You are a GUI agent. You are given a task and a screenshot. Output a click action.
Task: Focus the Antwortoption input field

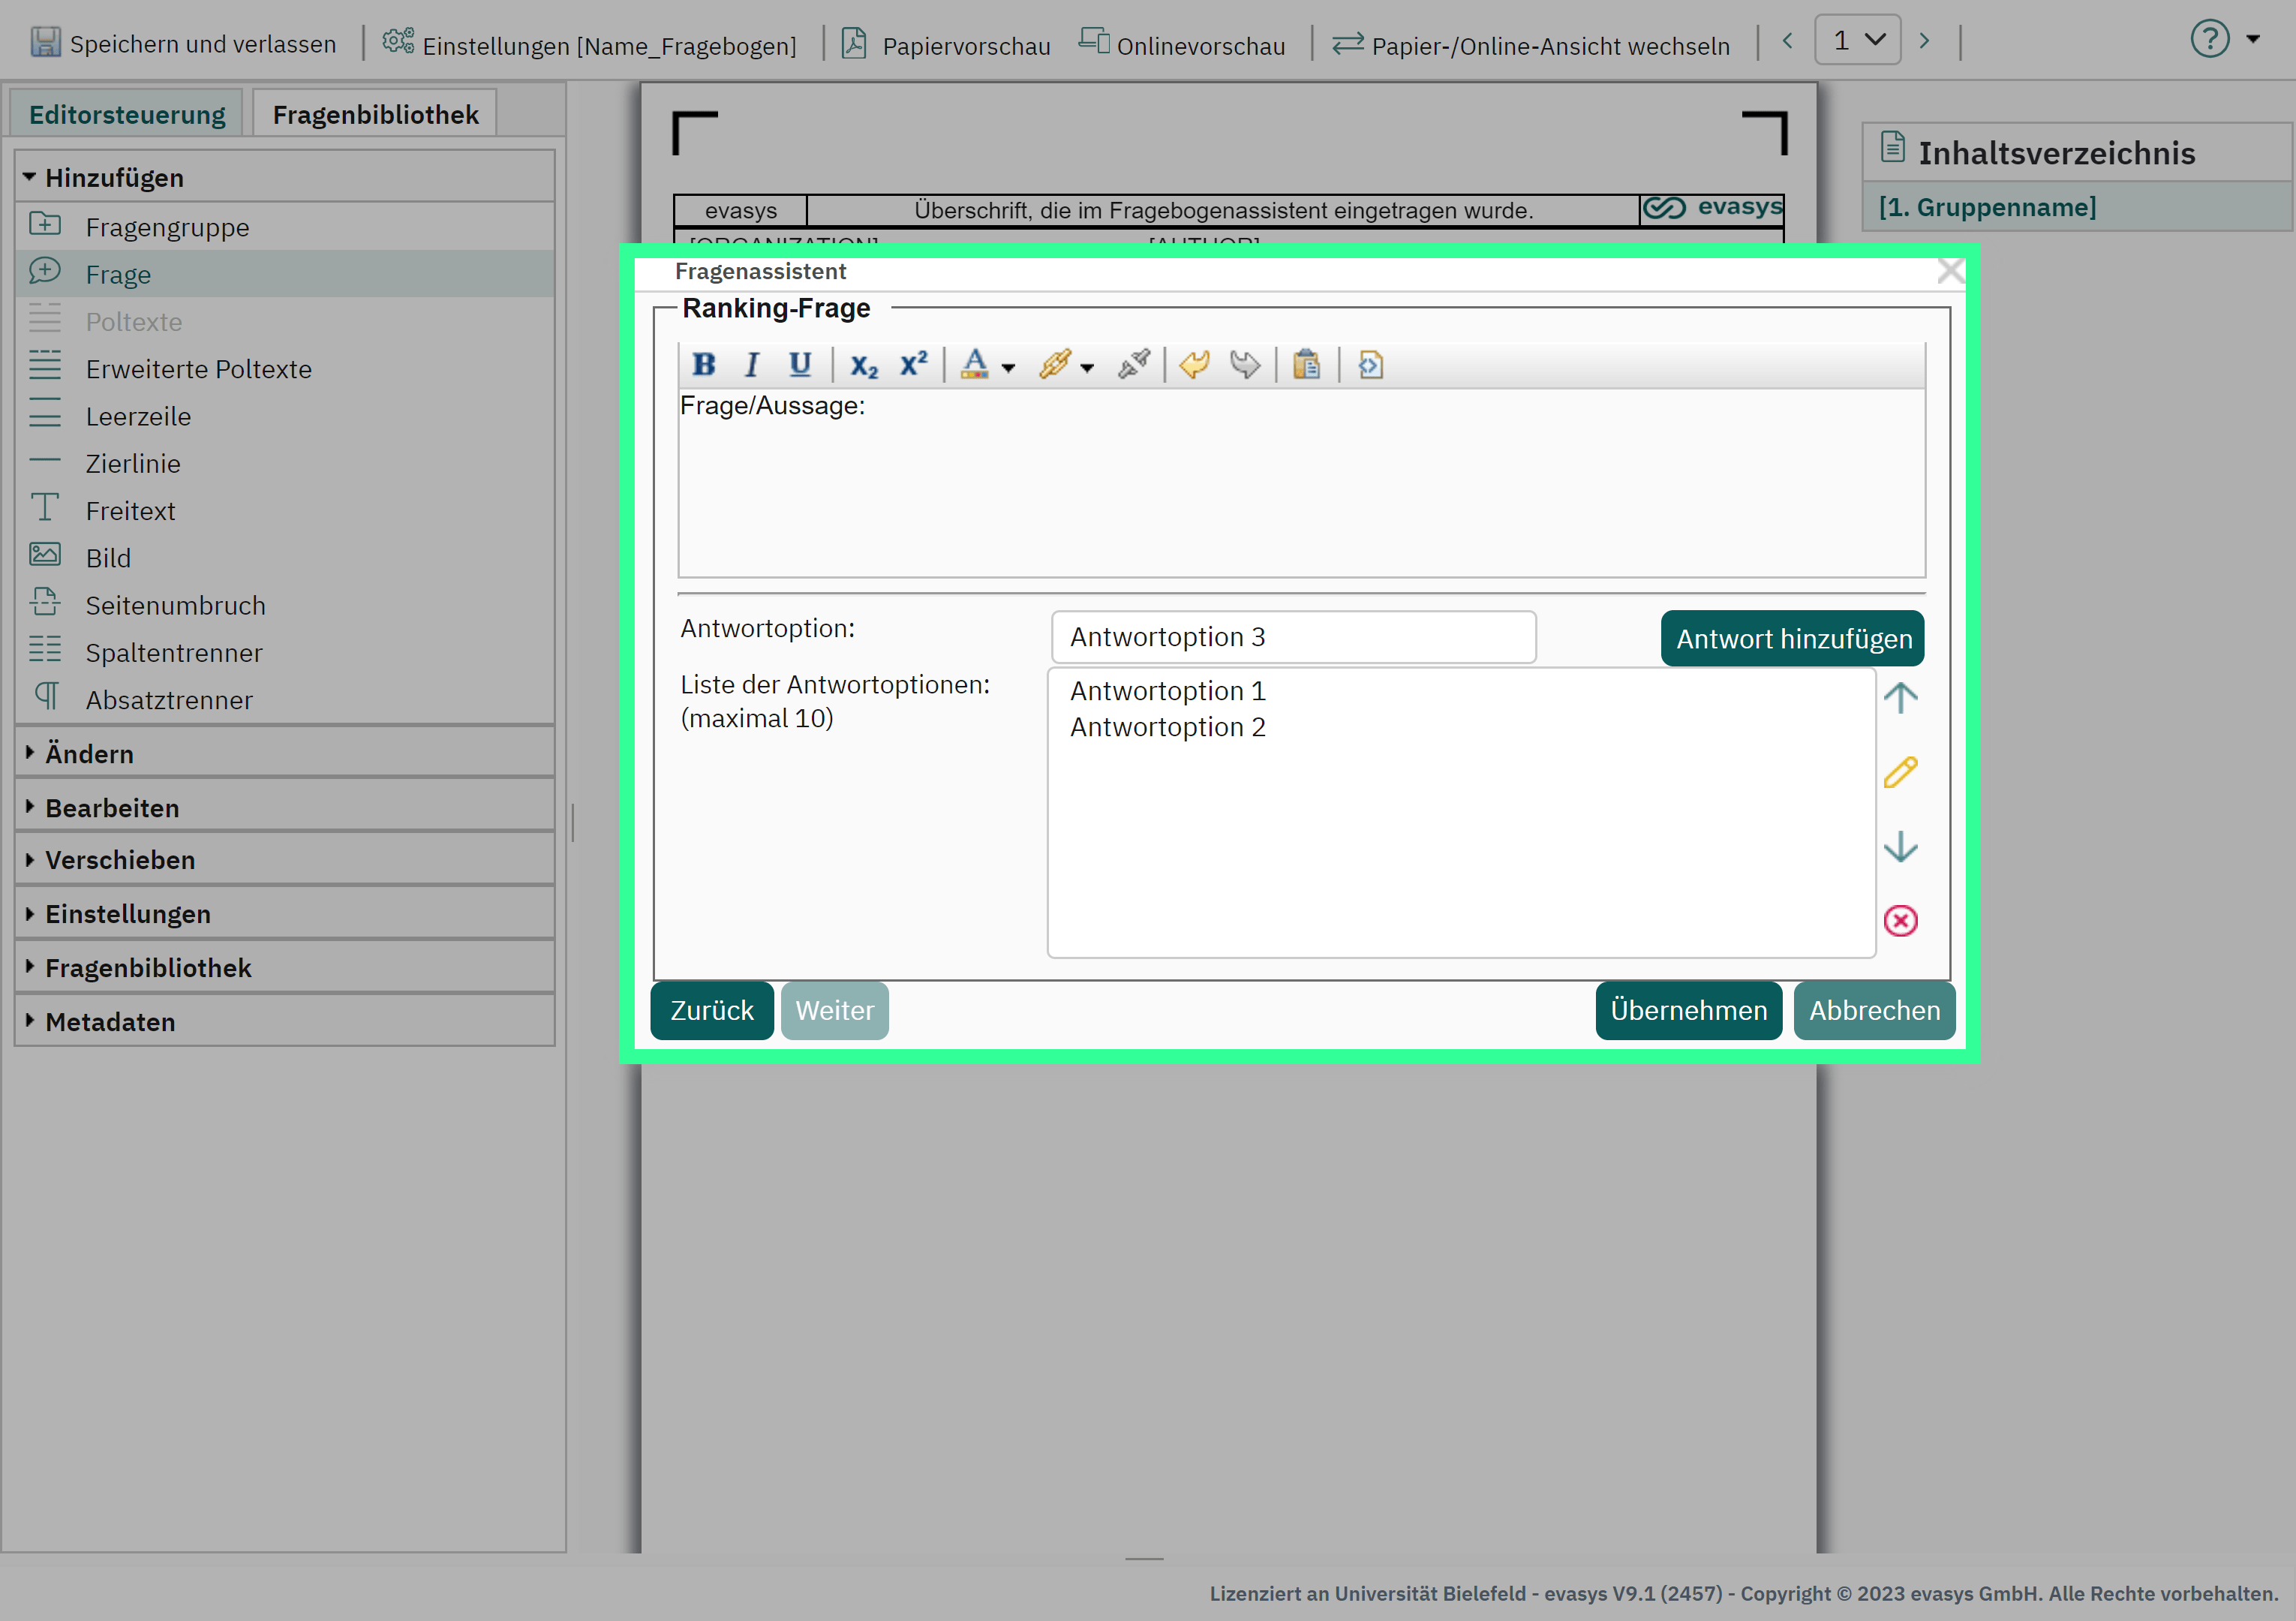[x=1293, y=637]
